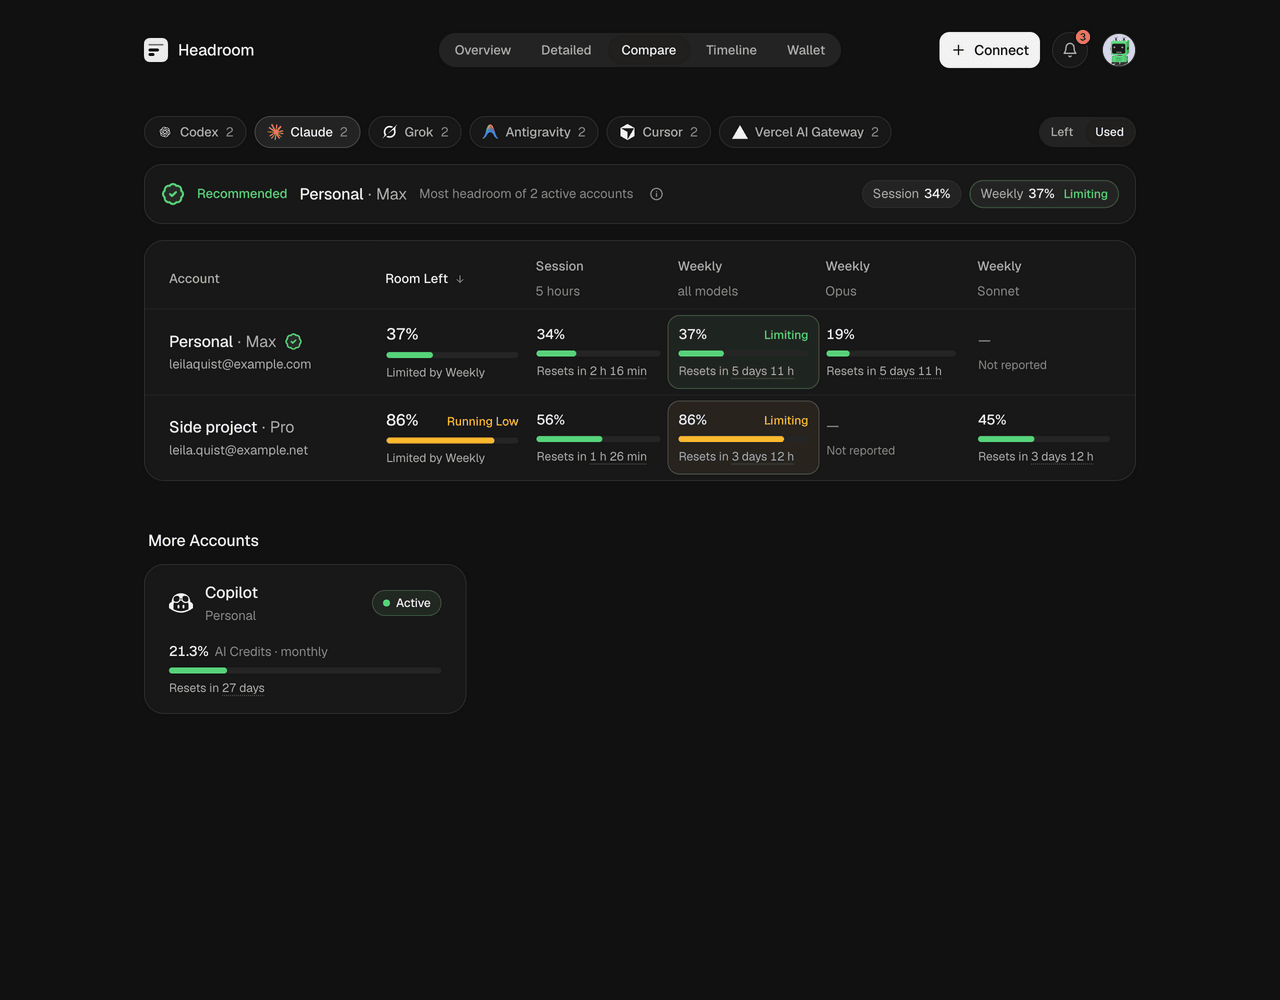Click the Weekly 37% Limiting pill
1280x1000 pixels.
click(1044, 194)
